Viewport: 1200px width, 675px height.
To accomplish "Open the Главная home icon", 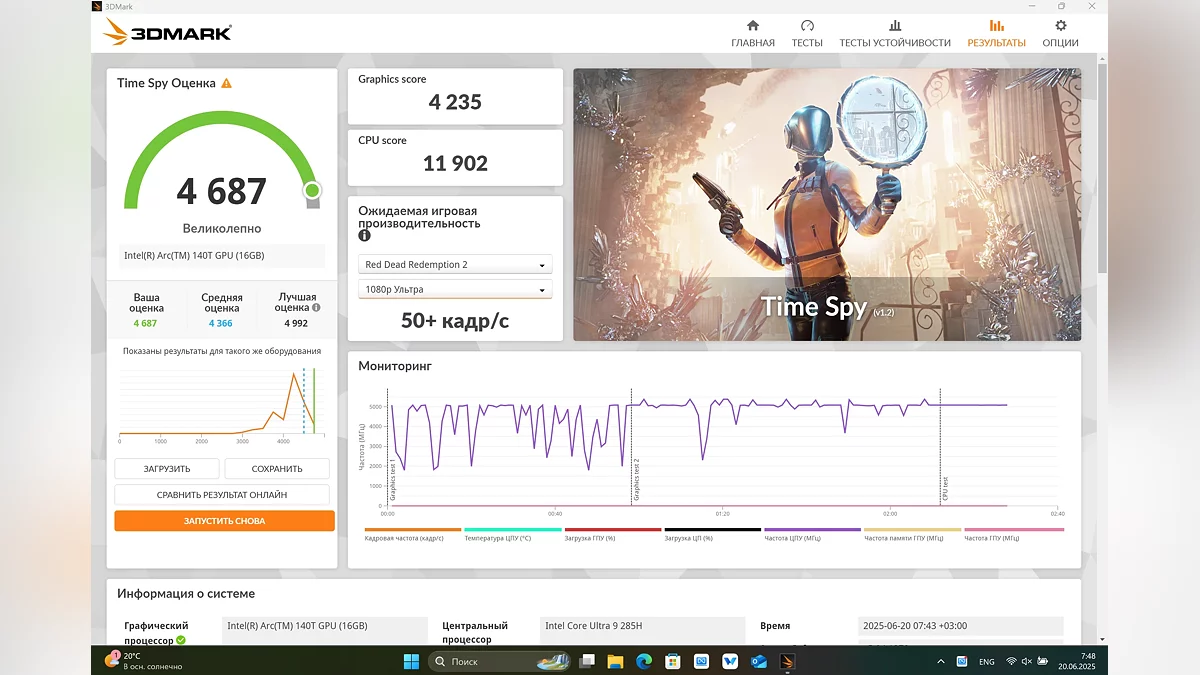I will tap(752, 26).
